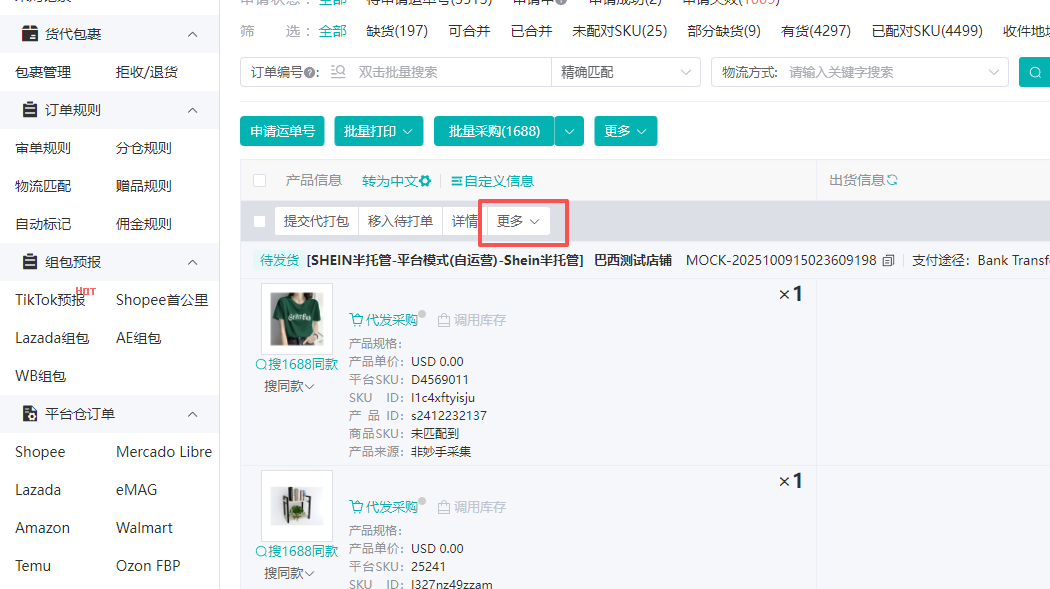Filter by 已合并 orders
The image size is (1050, 589).
pyautogui.click(x=532, y=31)
